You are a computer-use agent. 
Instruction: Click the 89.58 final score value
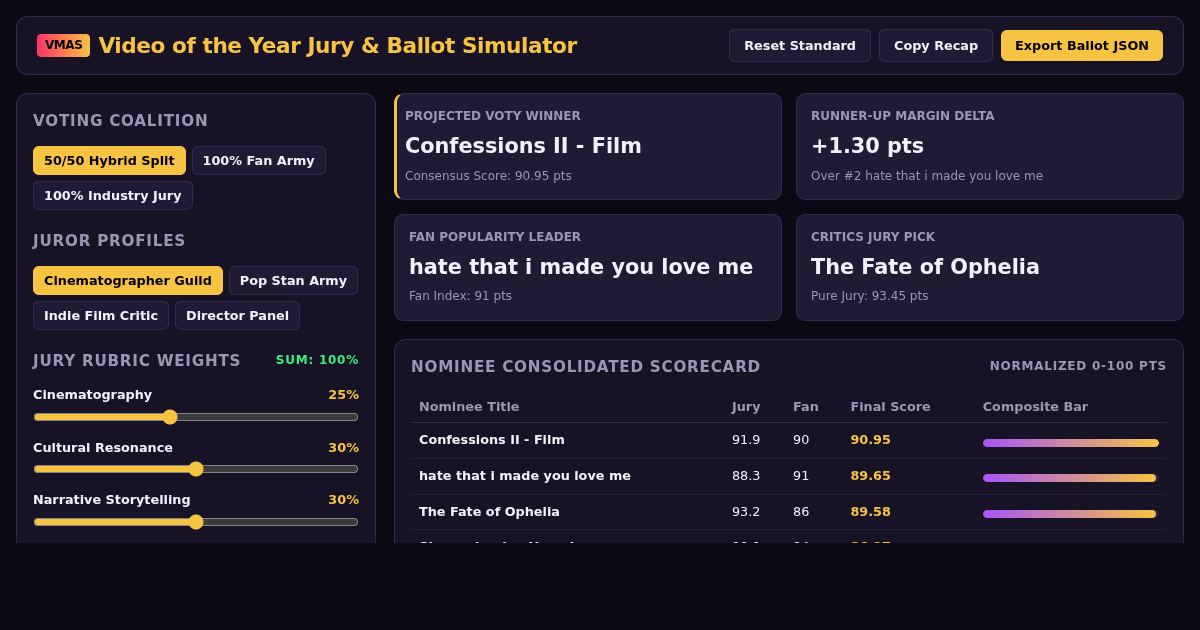point(870,512)
